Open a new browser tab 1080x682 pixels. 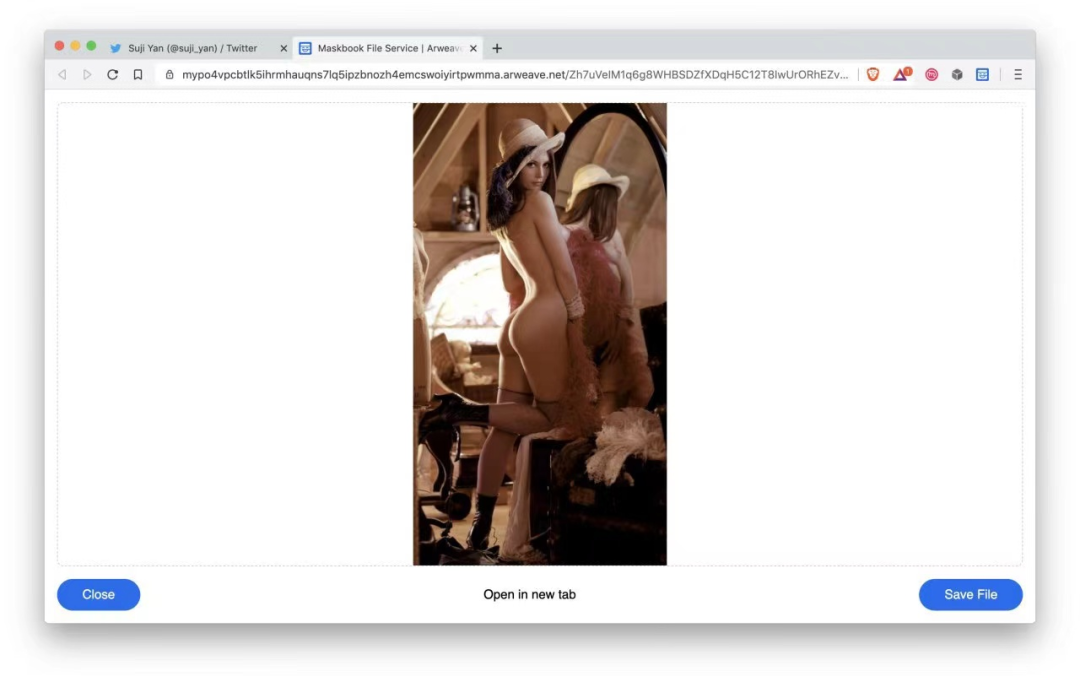click(x=497, y=48)
